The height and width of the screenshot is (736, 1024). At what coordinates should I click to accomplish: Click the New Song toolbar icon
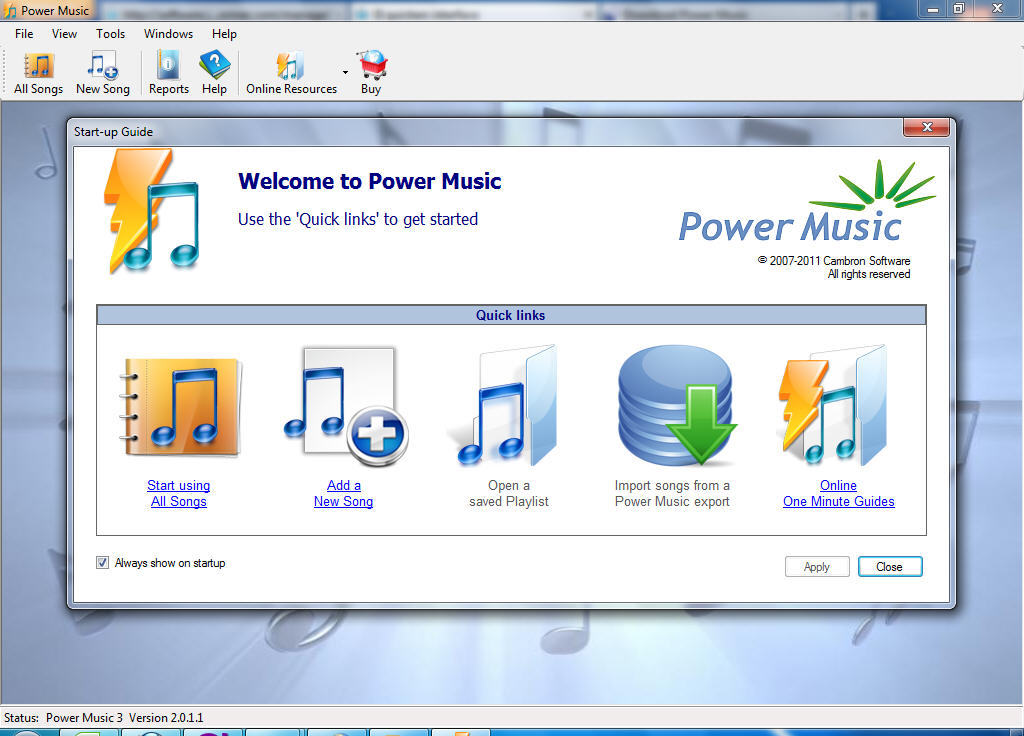[x=103, y=73]
